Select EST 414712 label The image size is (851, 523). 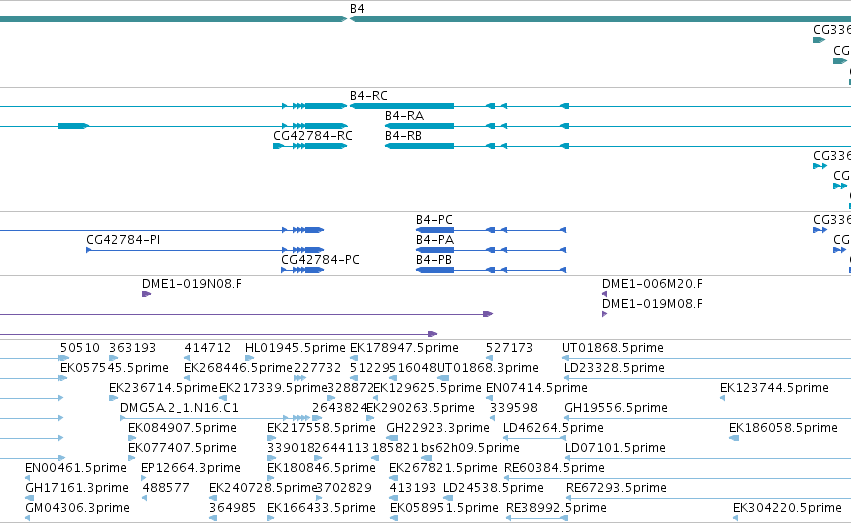tap(208, 348)
